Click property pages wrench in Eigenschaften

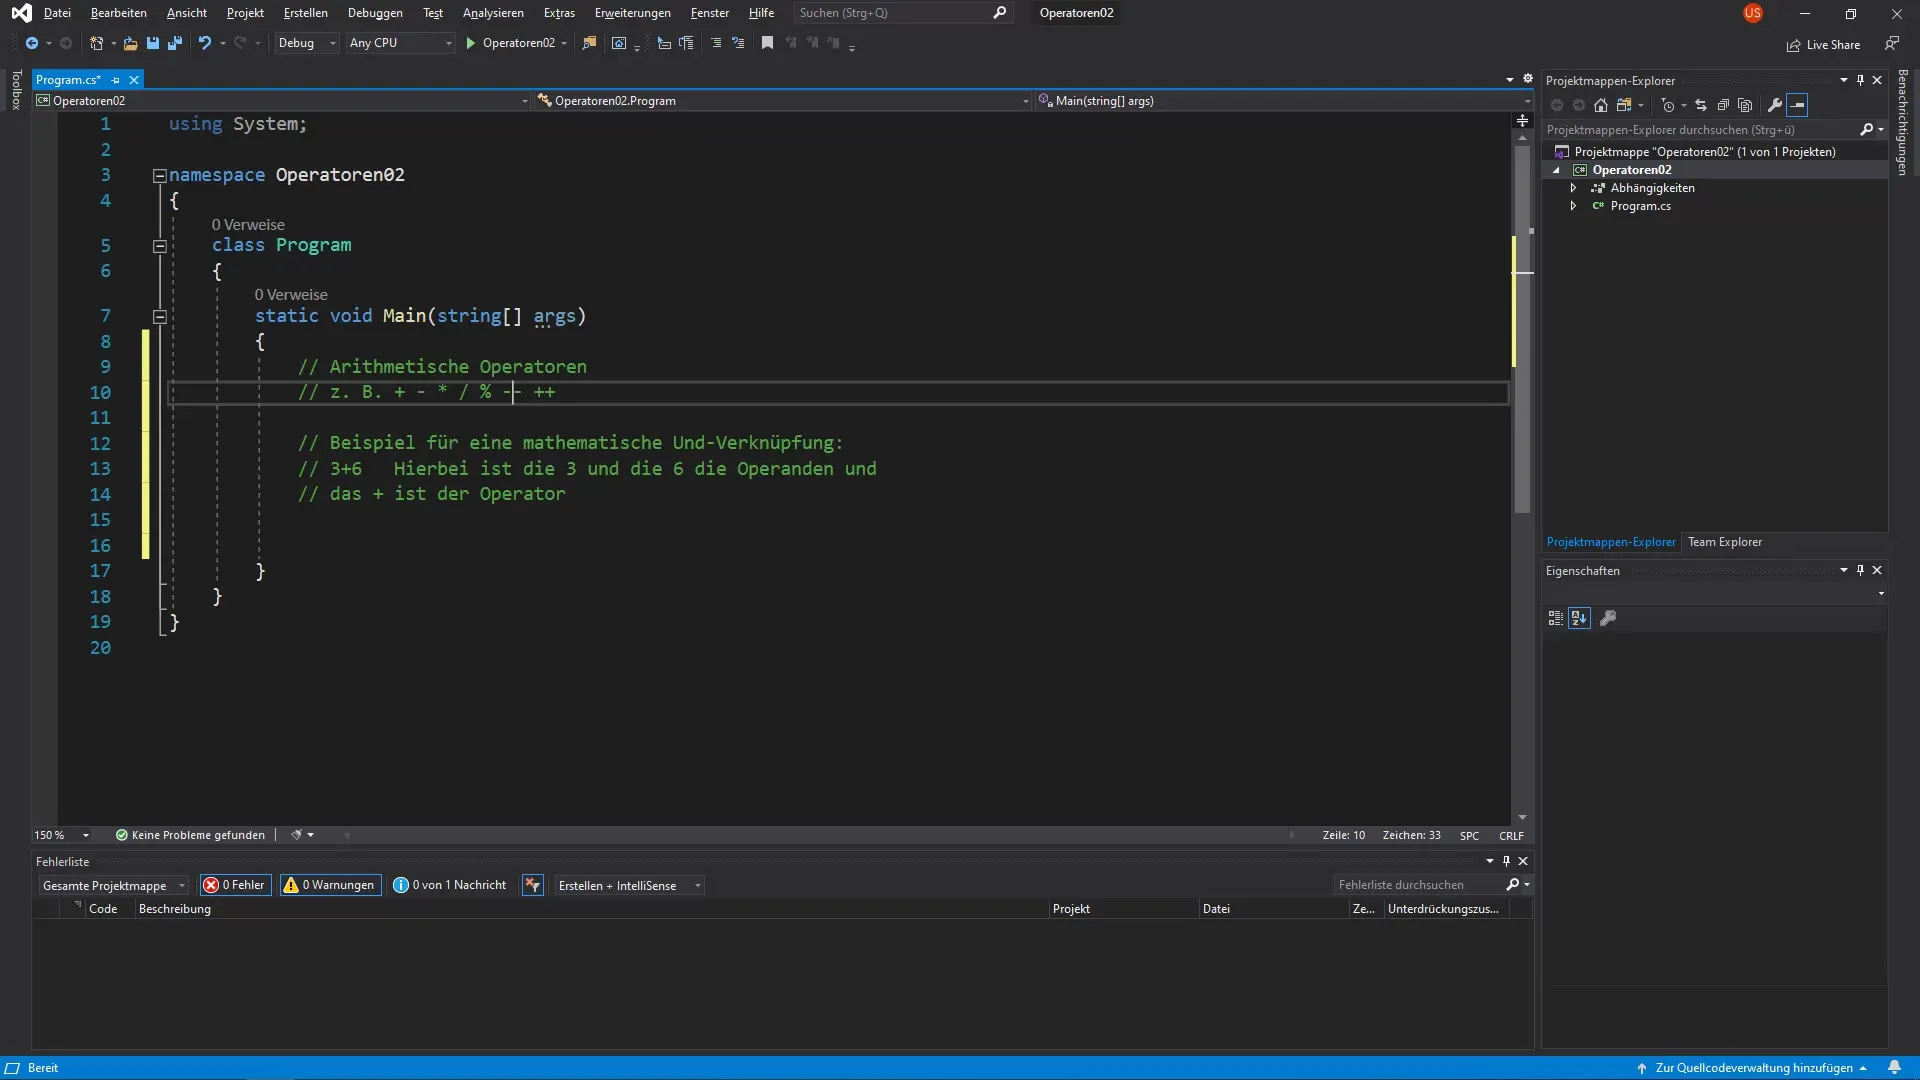pyautogui.click(x=1608, y=618)
